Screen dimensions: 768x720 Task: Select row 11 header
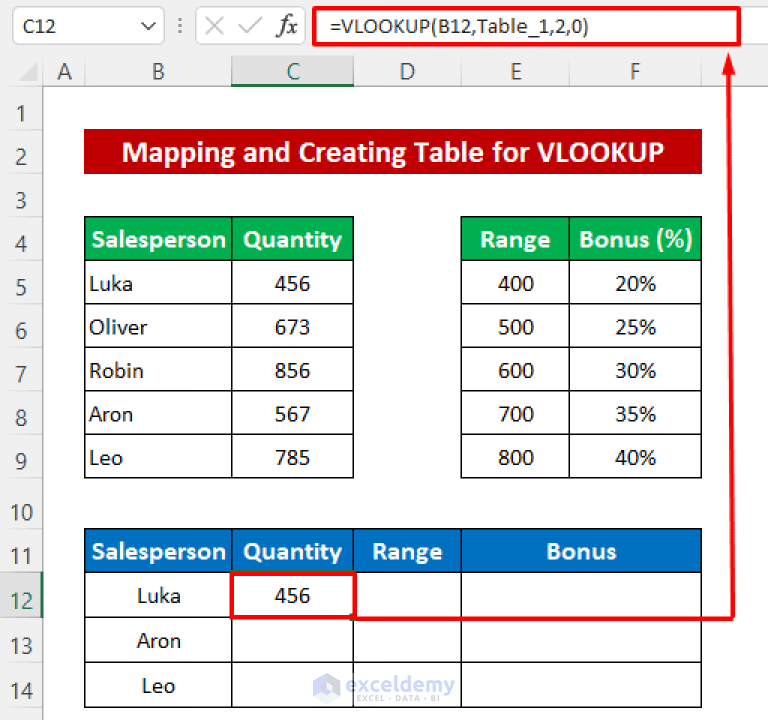pyautogui.click(x=21, y=551)
